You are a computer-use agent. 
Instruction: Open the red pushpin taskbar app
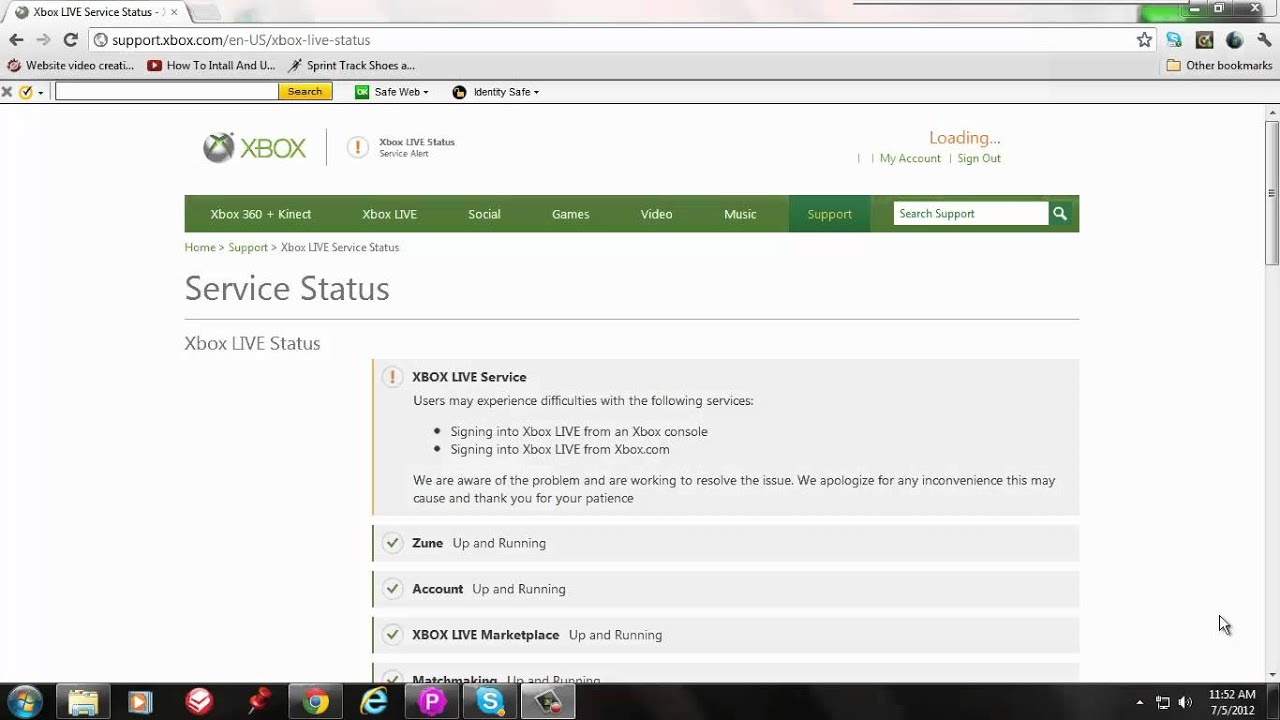click(258, 702)
